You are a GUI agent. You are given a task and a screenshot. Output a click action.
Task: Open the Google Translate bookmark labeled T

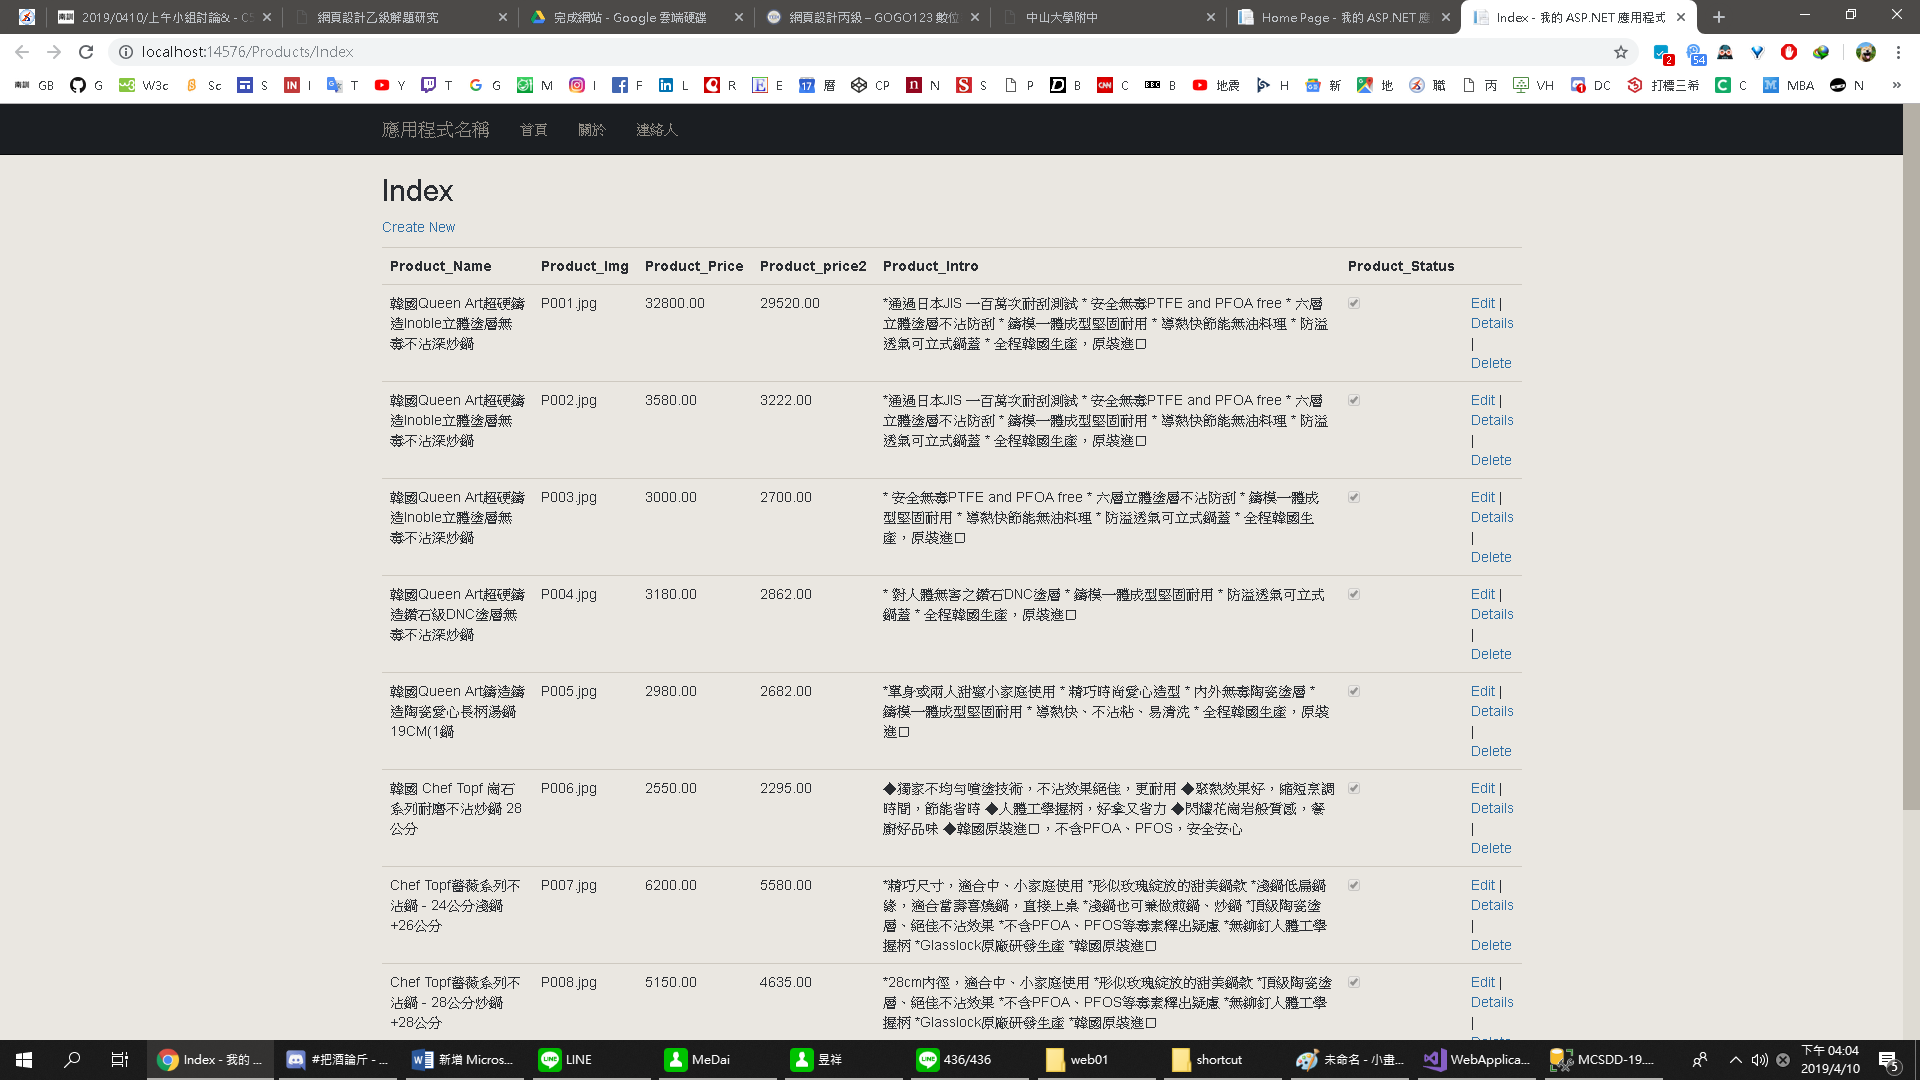pos(343,85)
